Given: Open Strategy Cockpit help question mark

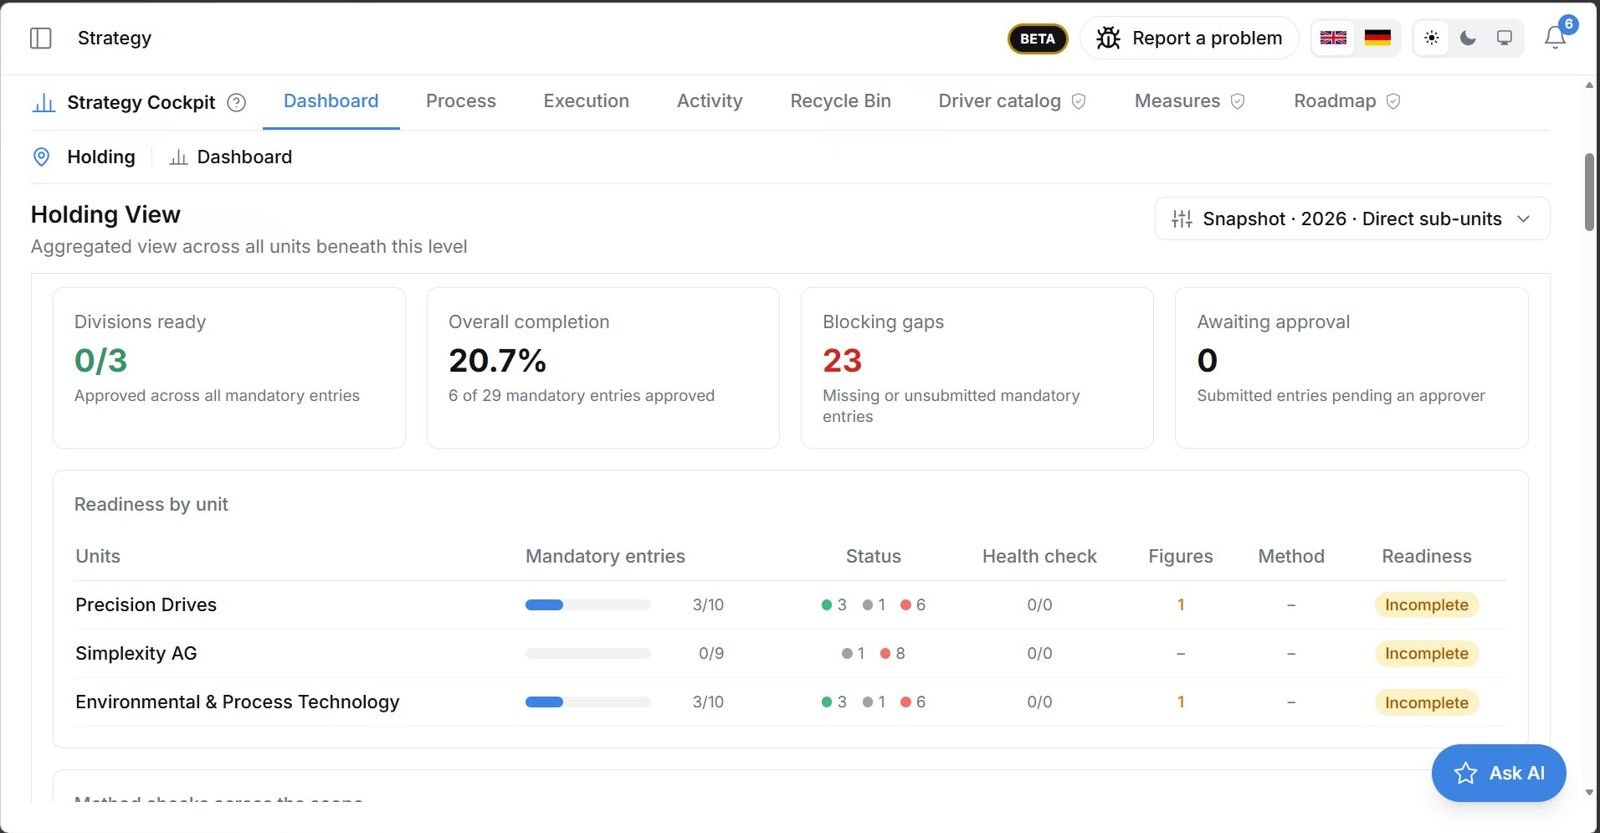Looking at the screenshot, I should (x=236, y=102).
